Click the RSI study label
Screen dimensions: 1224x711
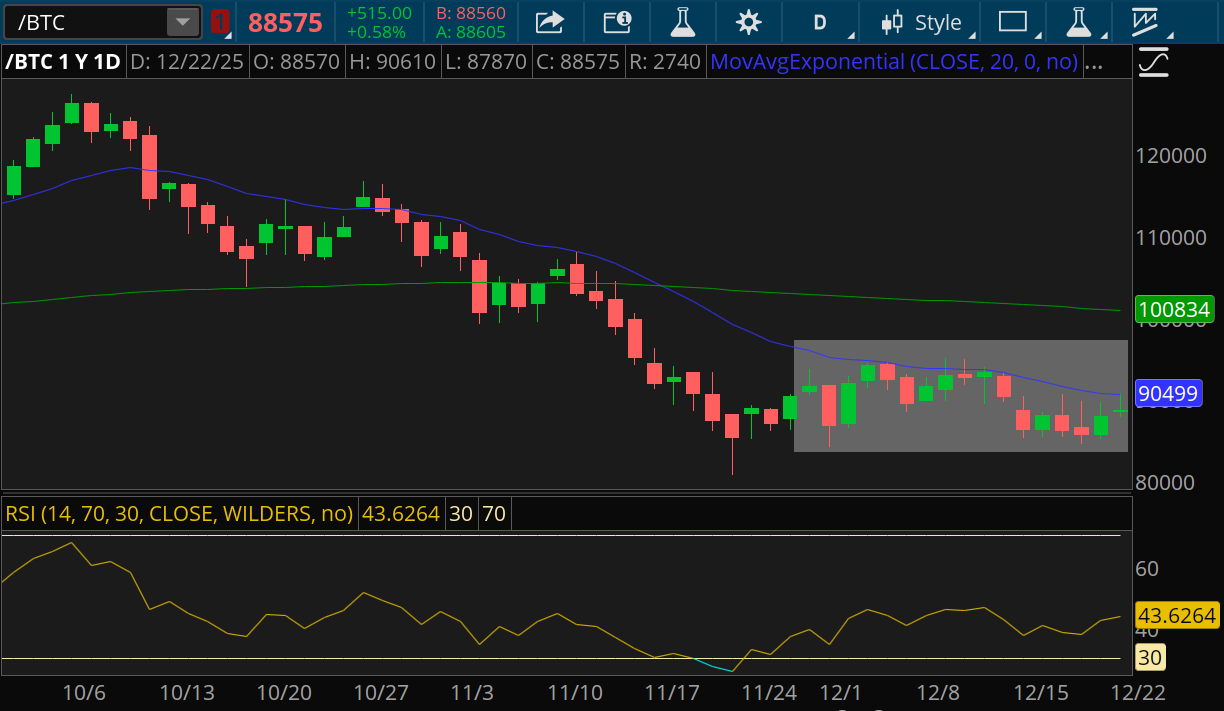click(180, 514)
